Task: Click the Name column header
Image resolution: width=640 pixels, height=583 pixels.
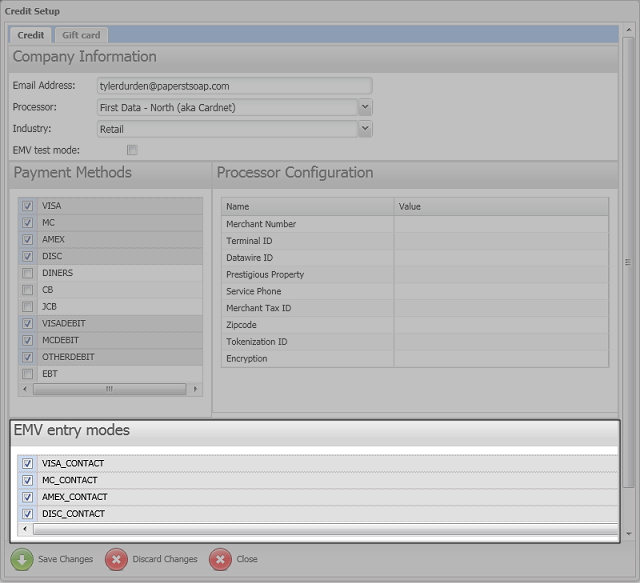Action: click(307, 206)
